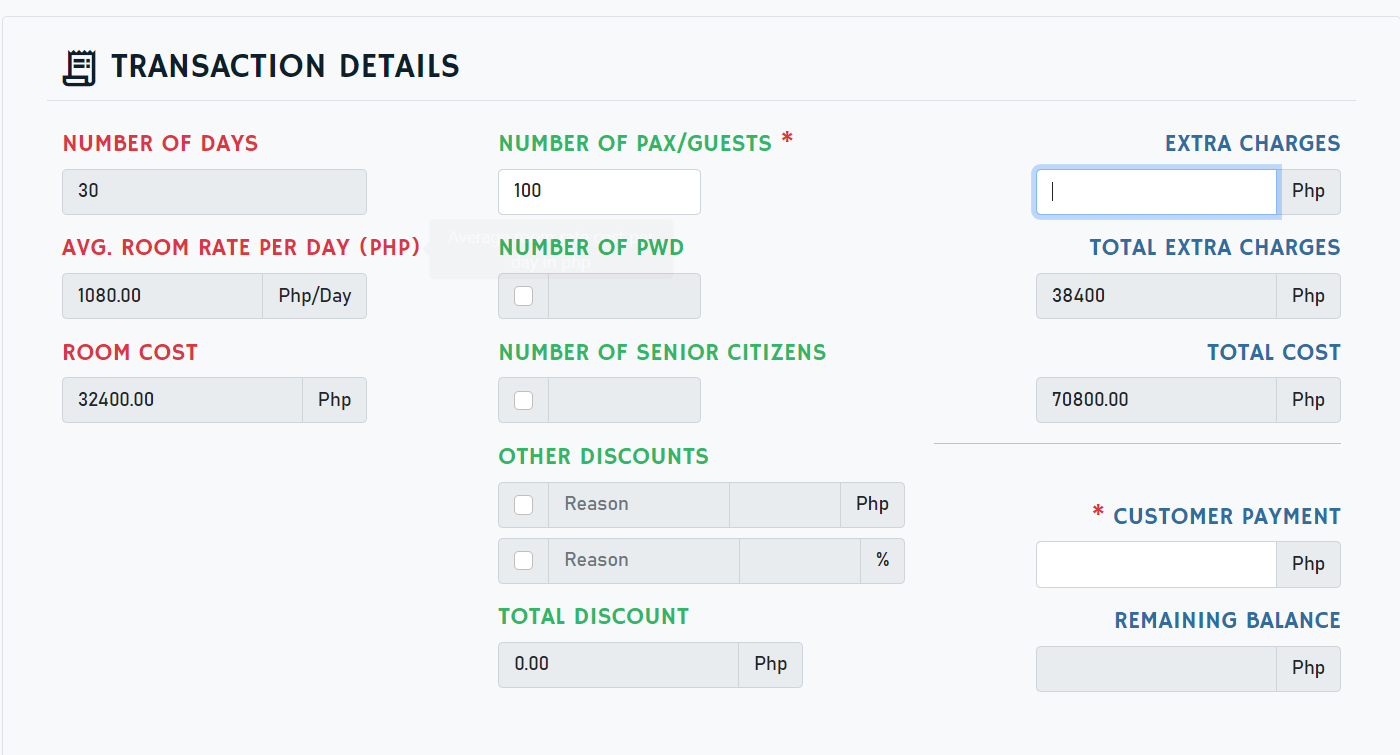Click the Total Discount field
The height and width of the screenshot is (755, 1400).
click(x=618, y=664)
